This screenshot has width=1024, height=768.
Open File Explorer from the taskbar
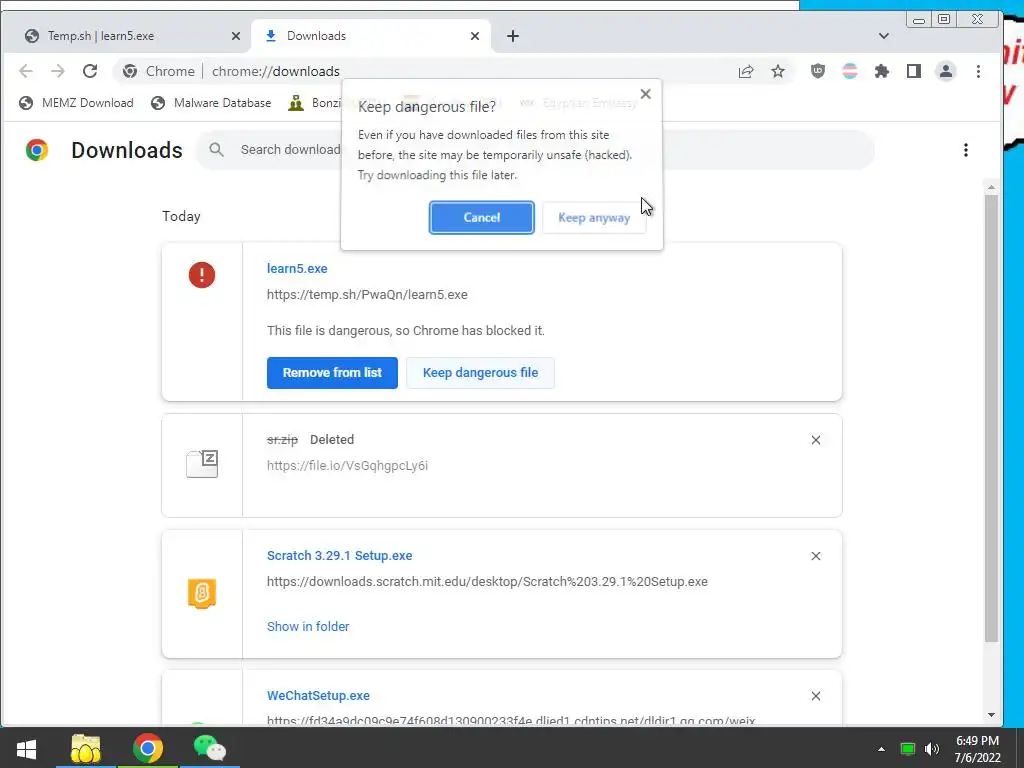pyautogui.click(x=86, y=748)
